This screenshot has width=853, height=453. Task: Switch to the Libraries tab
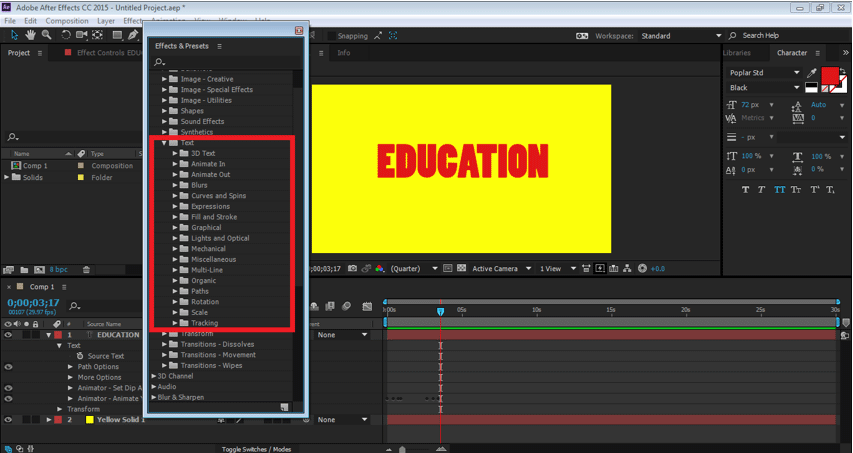point(737,53)
